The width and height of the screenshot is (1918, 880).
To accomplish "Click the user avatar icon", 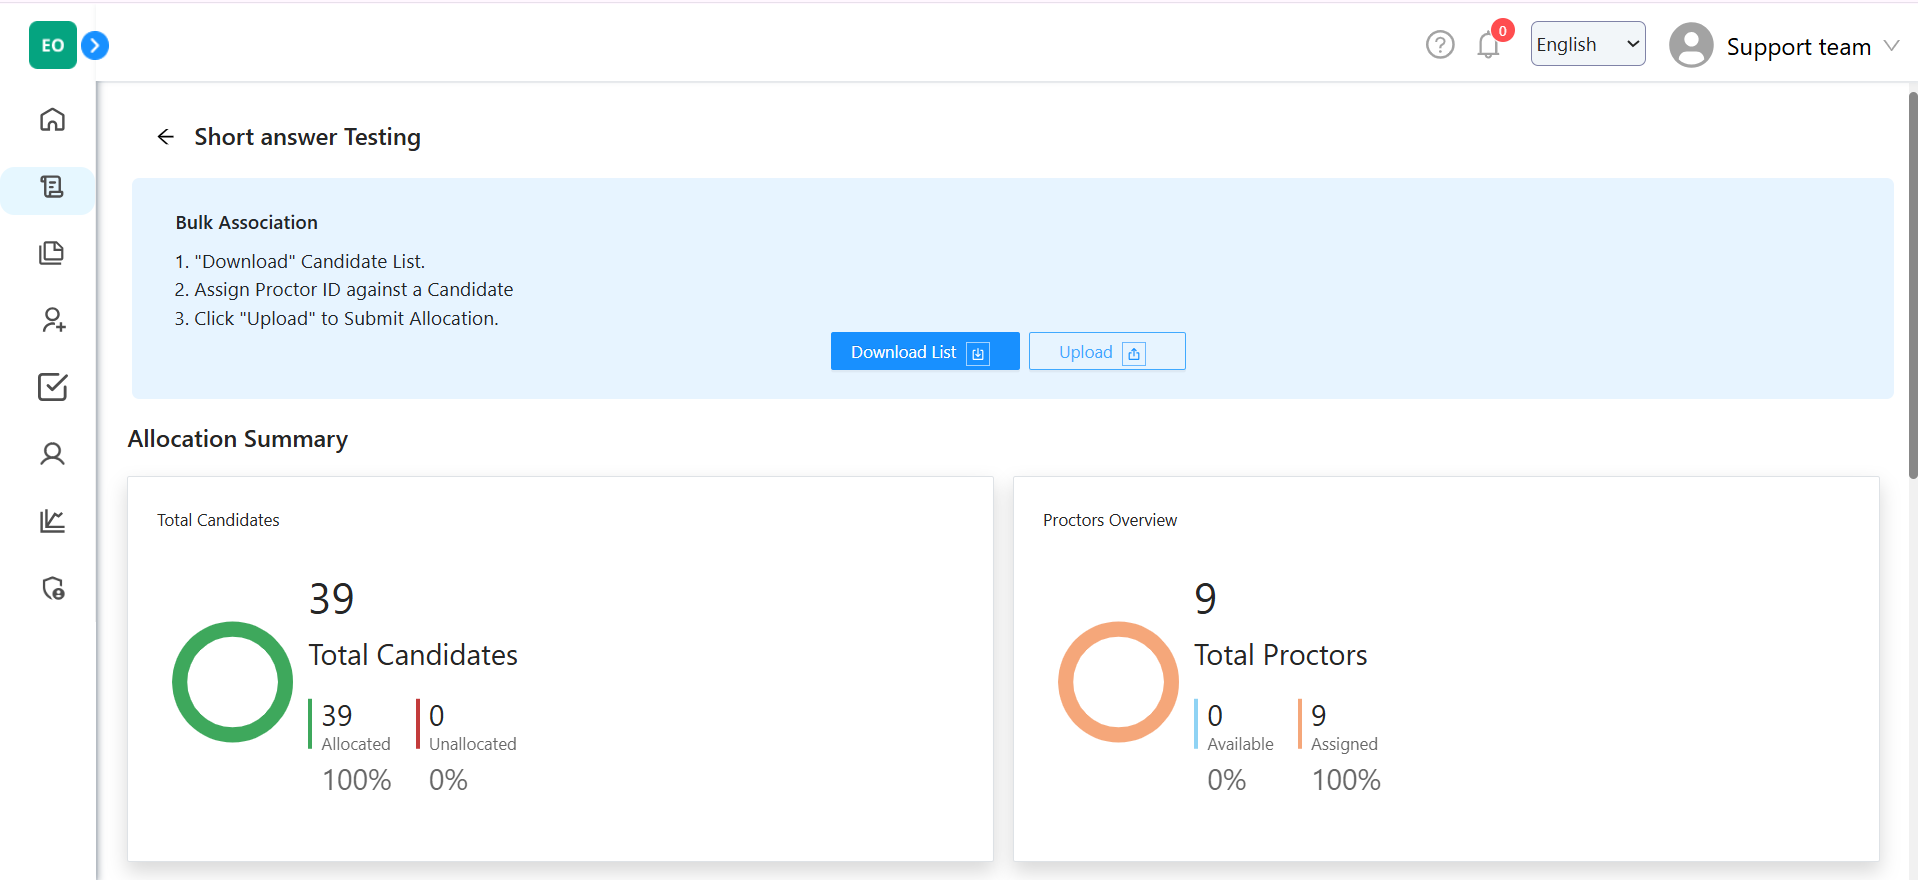I will point(1690,46).
